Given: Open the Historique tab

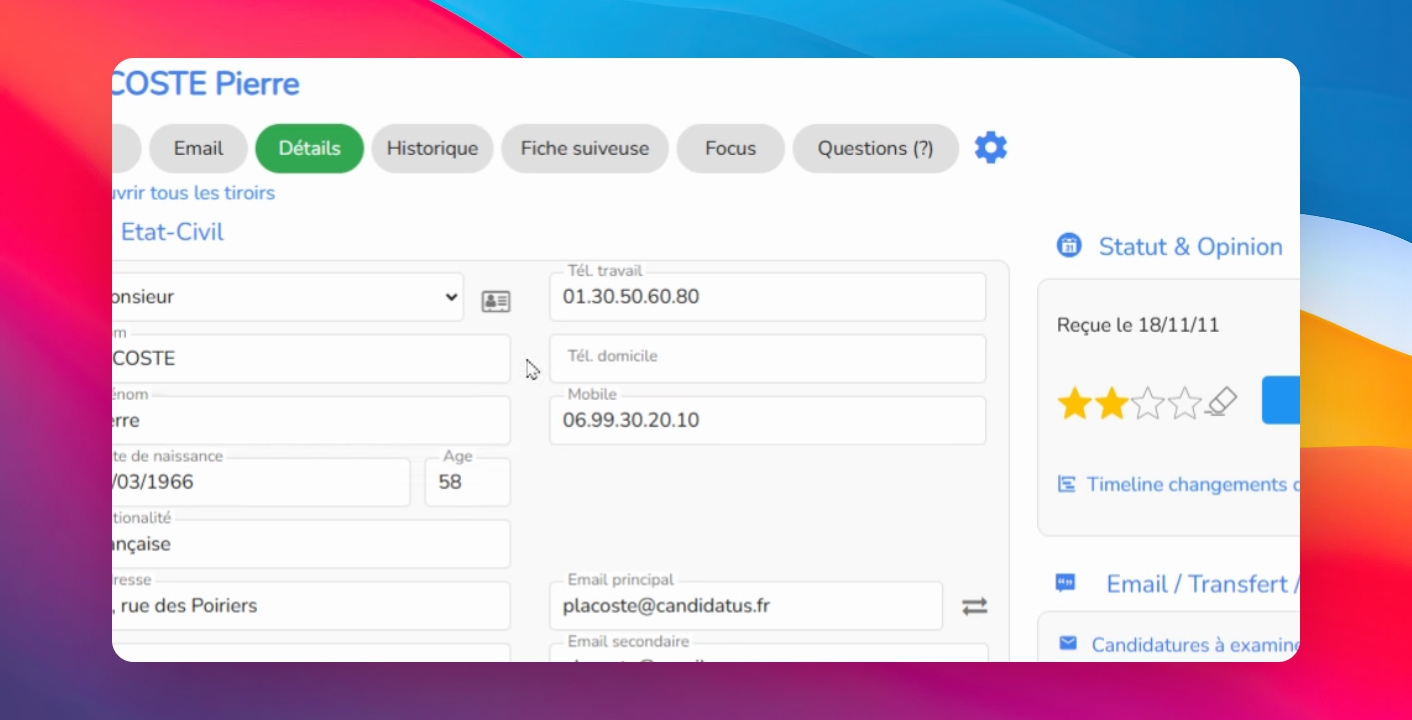Looking at the screenshot, I should pos(432,148).
